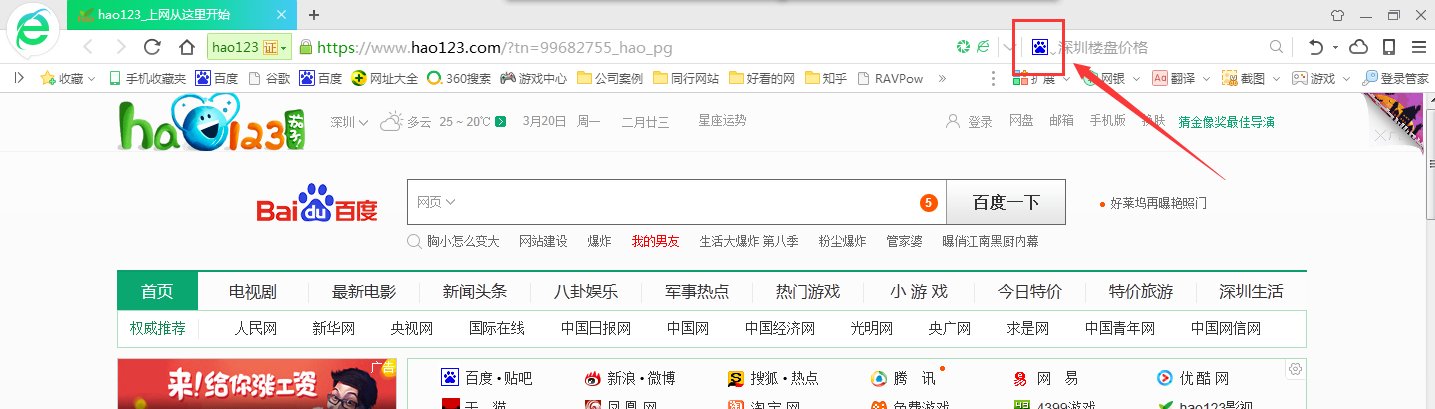This screenshot has height=409, width=1435.
Task: Open the 公司案例 bookmark folder
Action: coord(610,78)
